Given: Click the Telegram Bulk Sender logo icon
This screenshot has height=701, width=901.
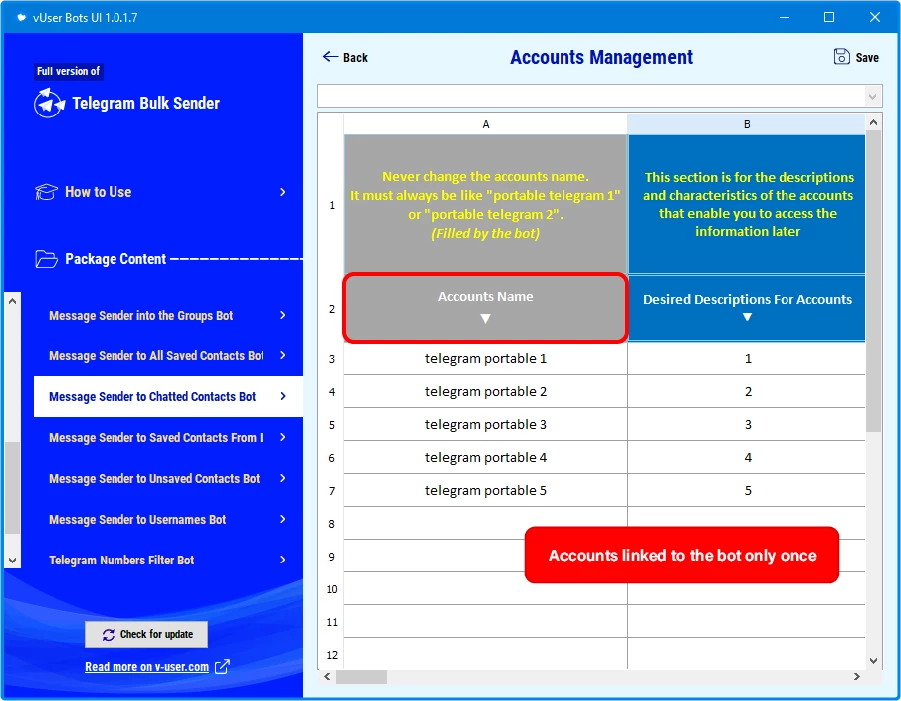Looking at the screenshot, I should 49,103.
